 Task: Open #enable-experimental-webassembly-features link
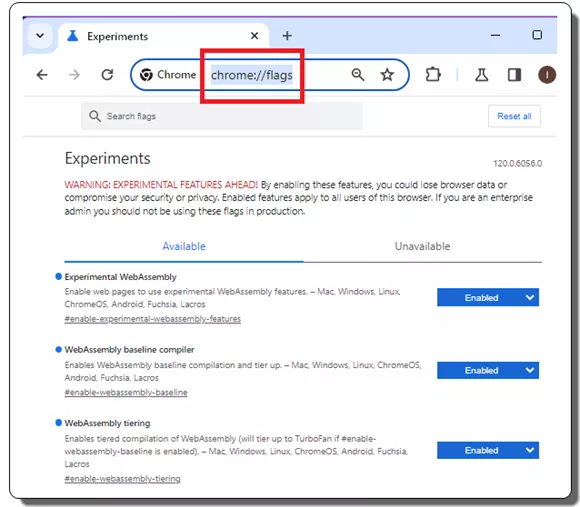pos(152,319)
